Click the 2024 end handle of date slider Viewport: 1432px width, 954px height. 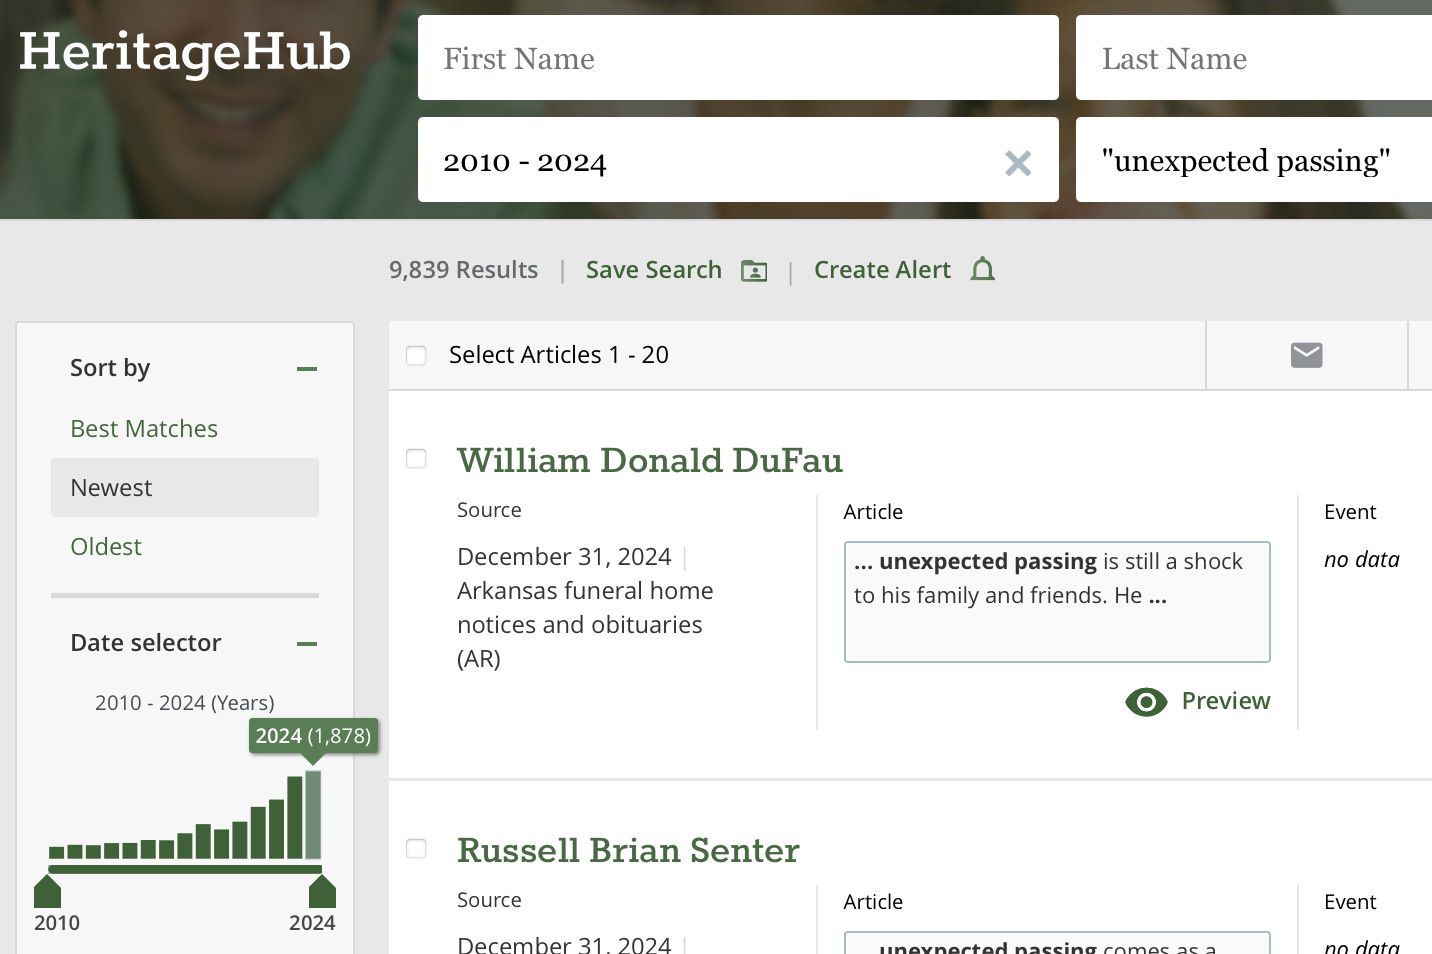(322, 891)
